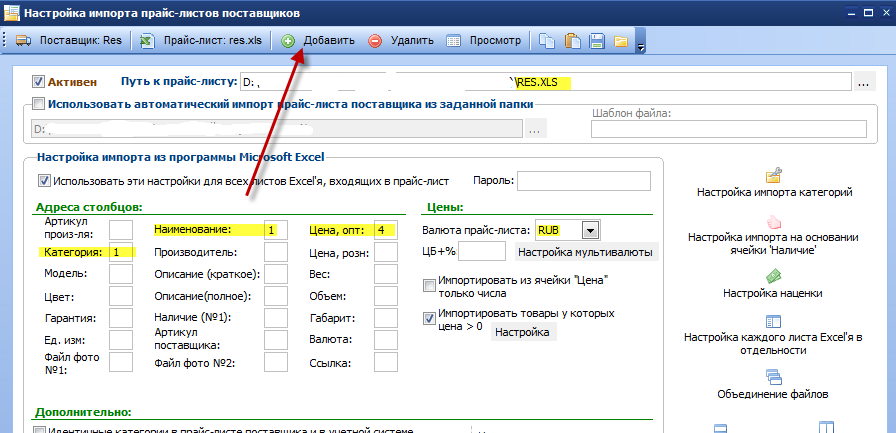Click the Цвет column field

pos(121,296)
